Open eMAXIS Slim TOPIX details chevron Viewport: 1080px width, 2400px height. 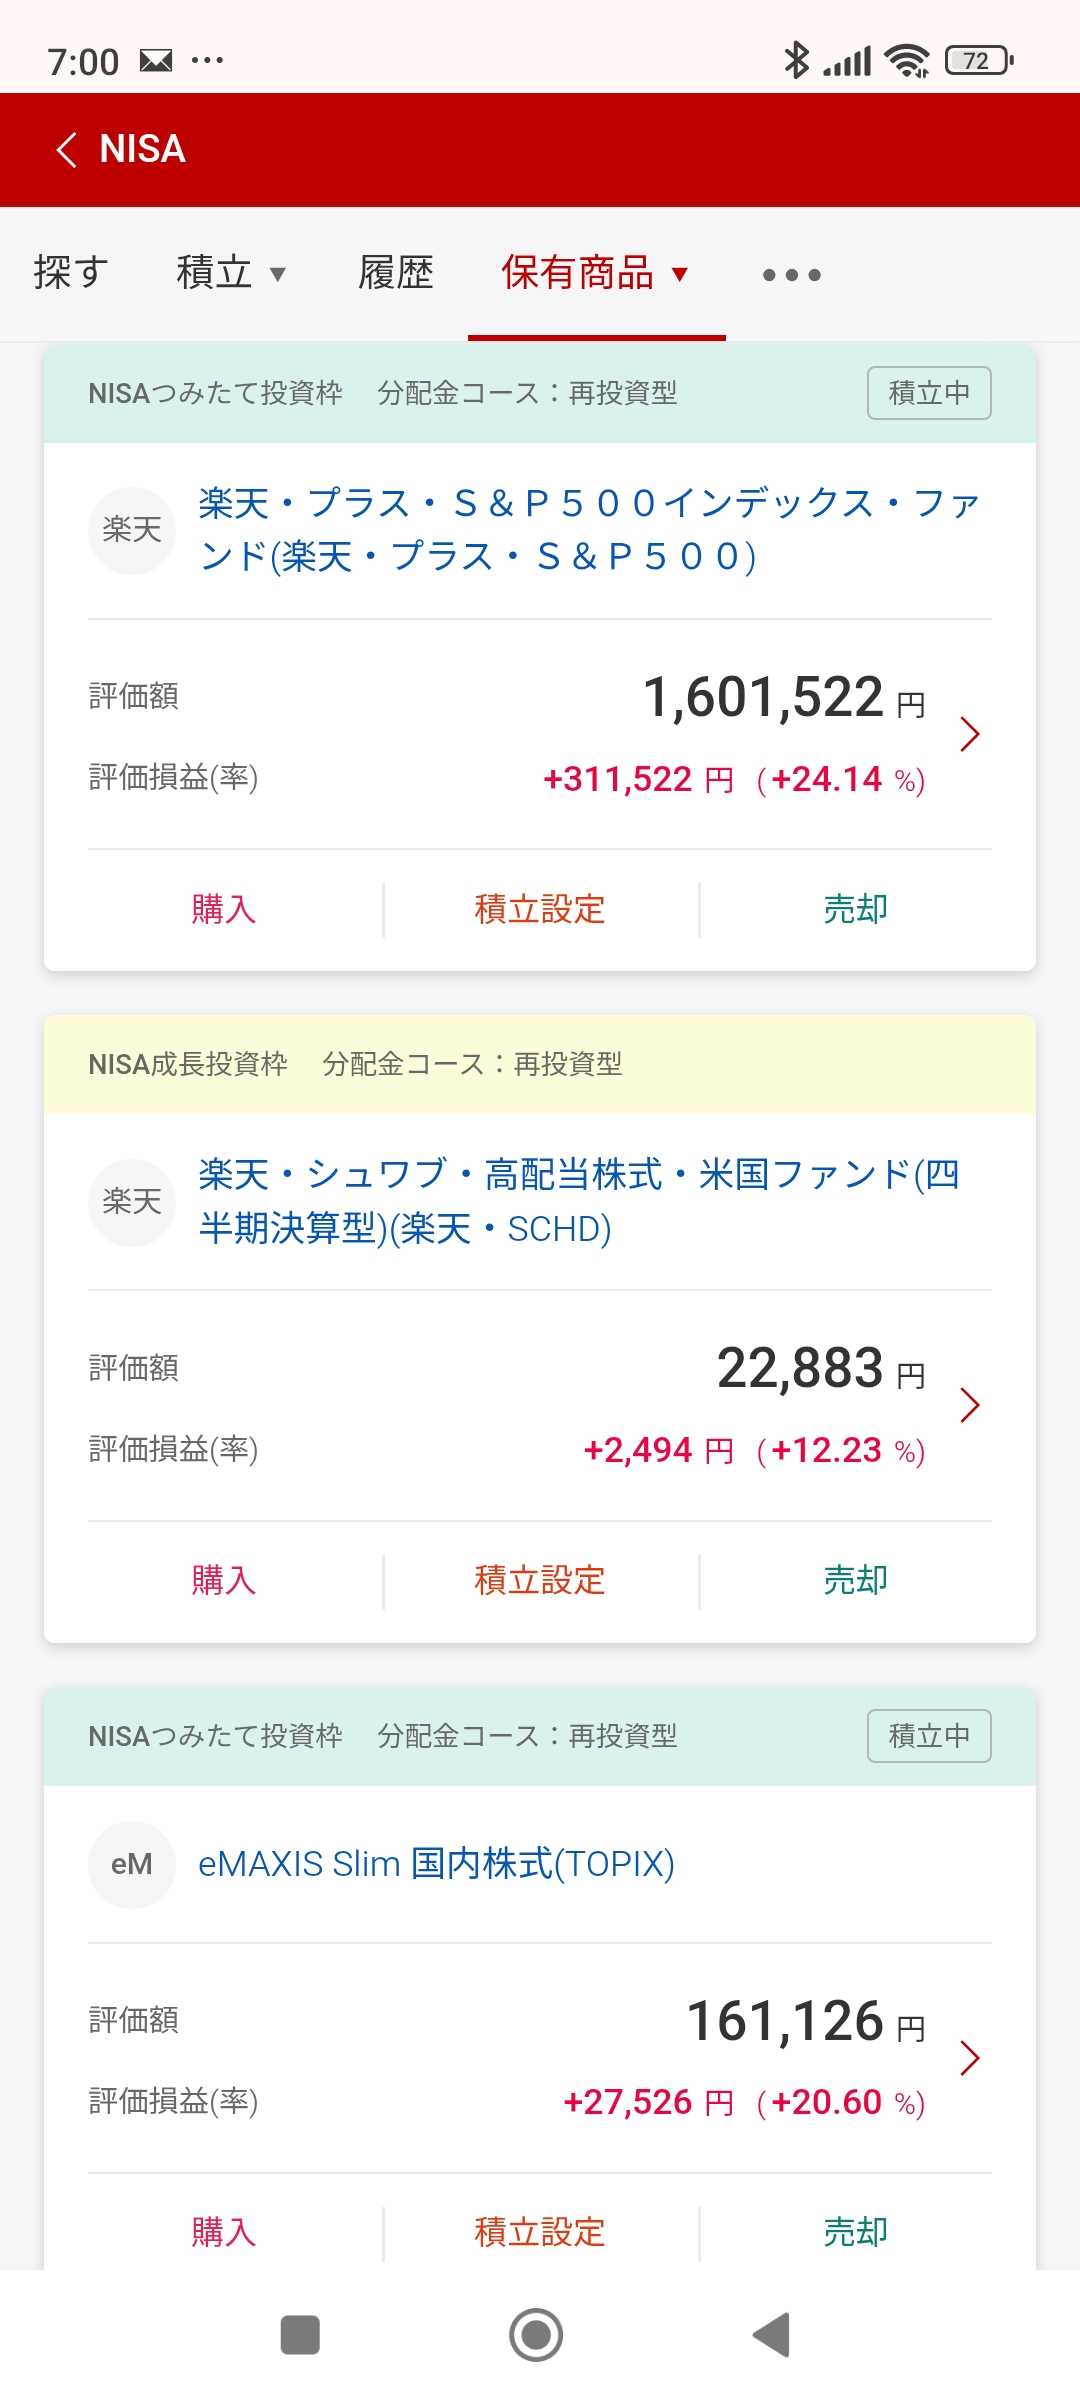[x=969, y=2058]
